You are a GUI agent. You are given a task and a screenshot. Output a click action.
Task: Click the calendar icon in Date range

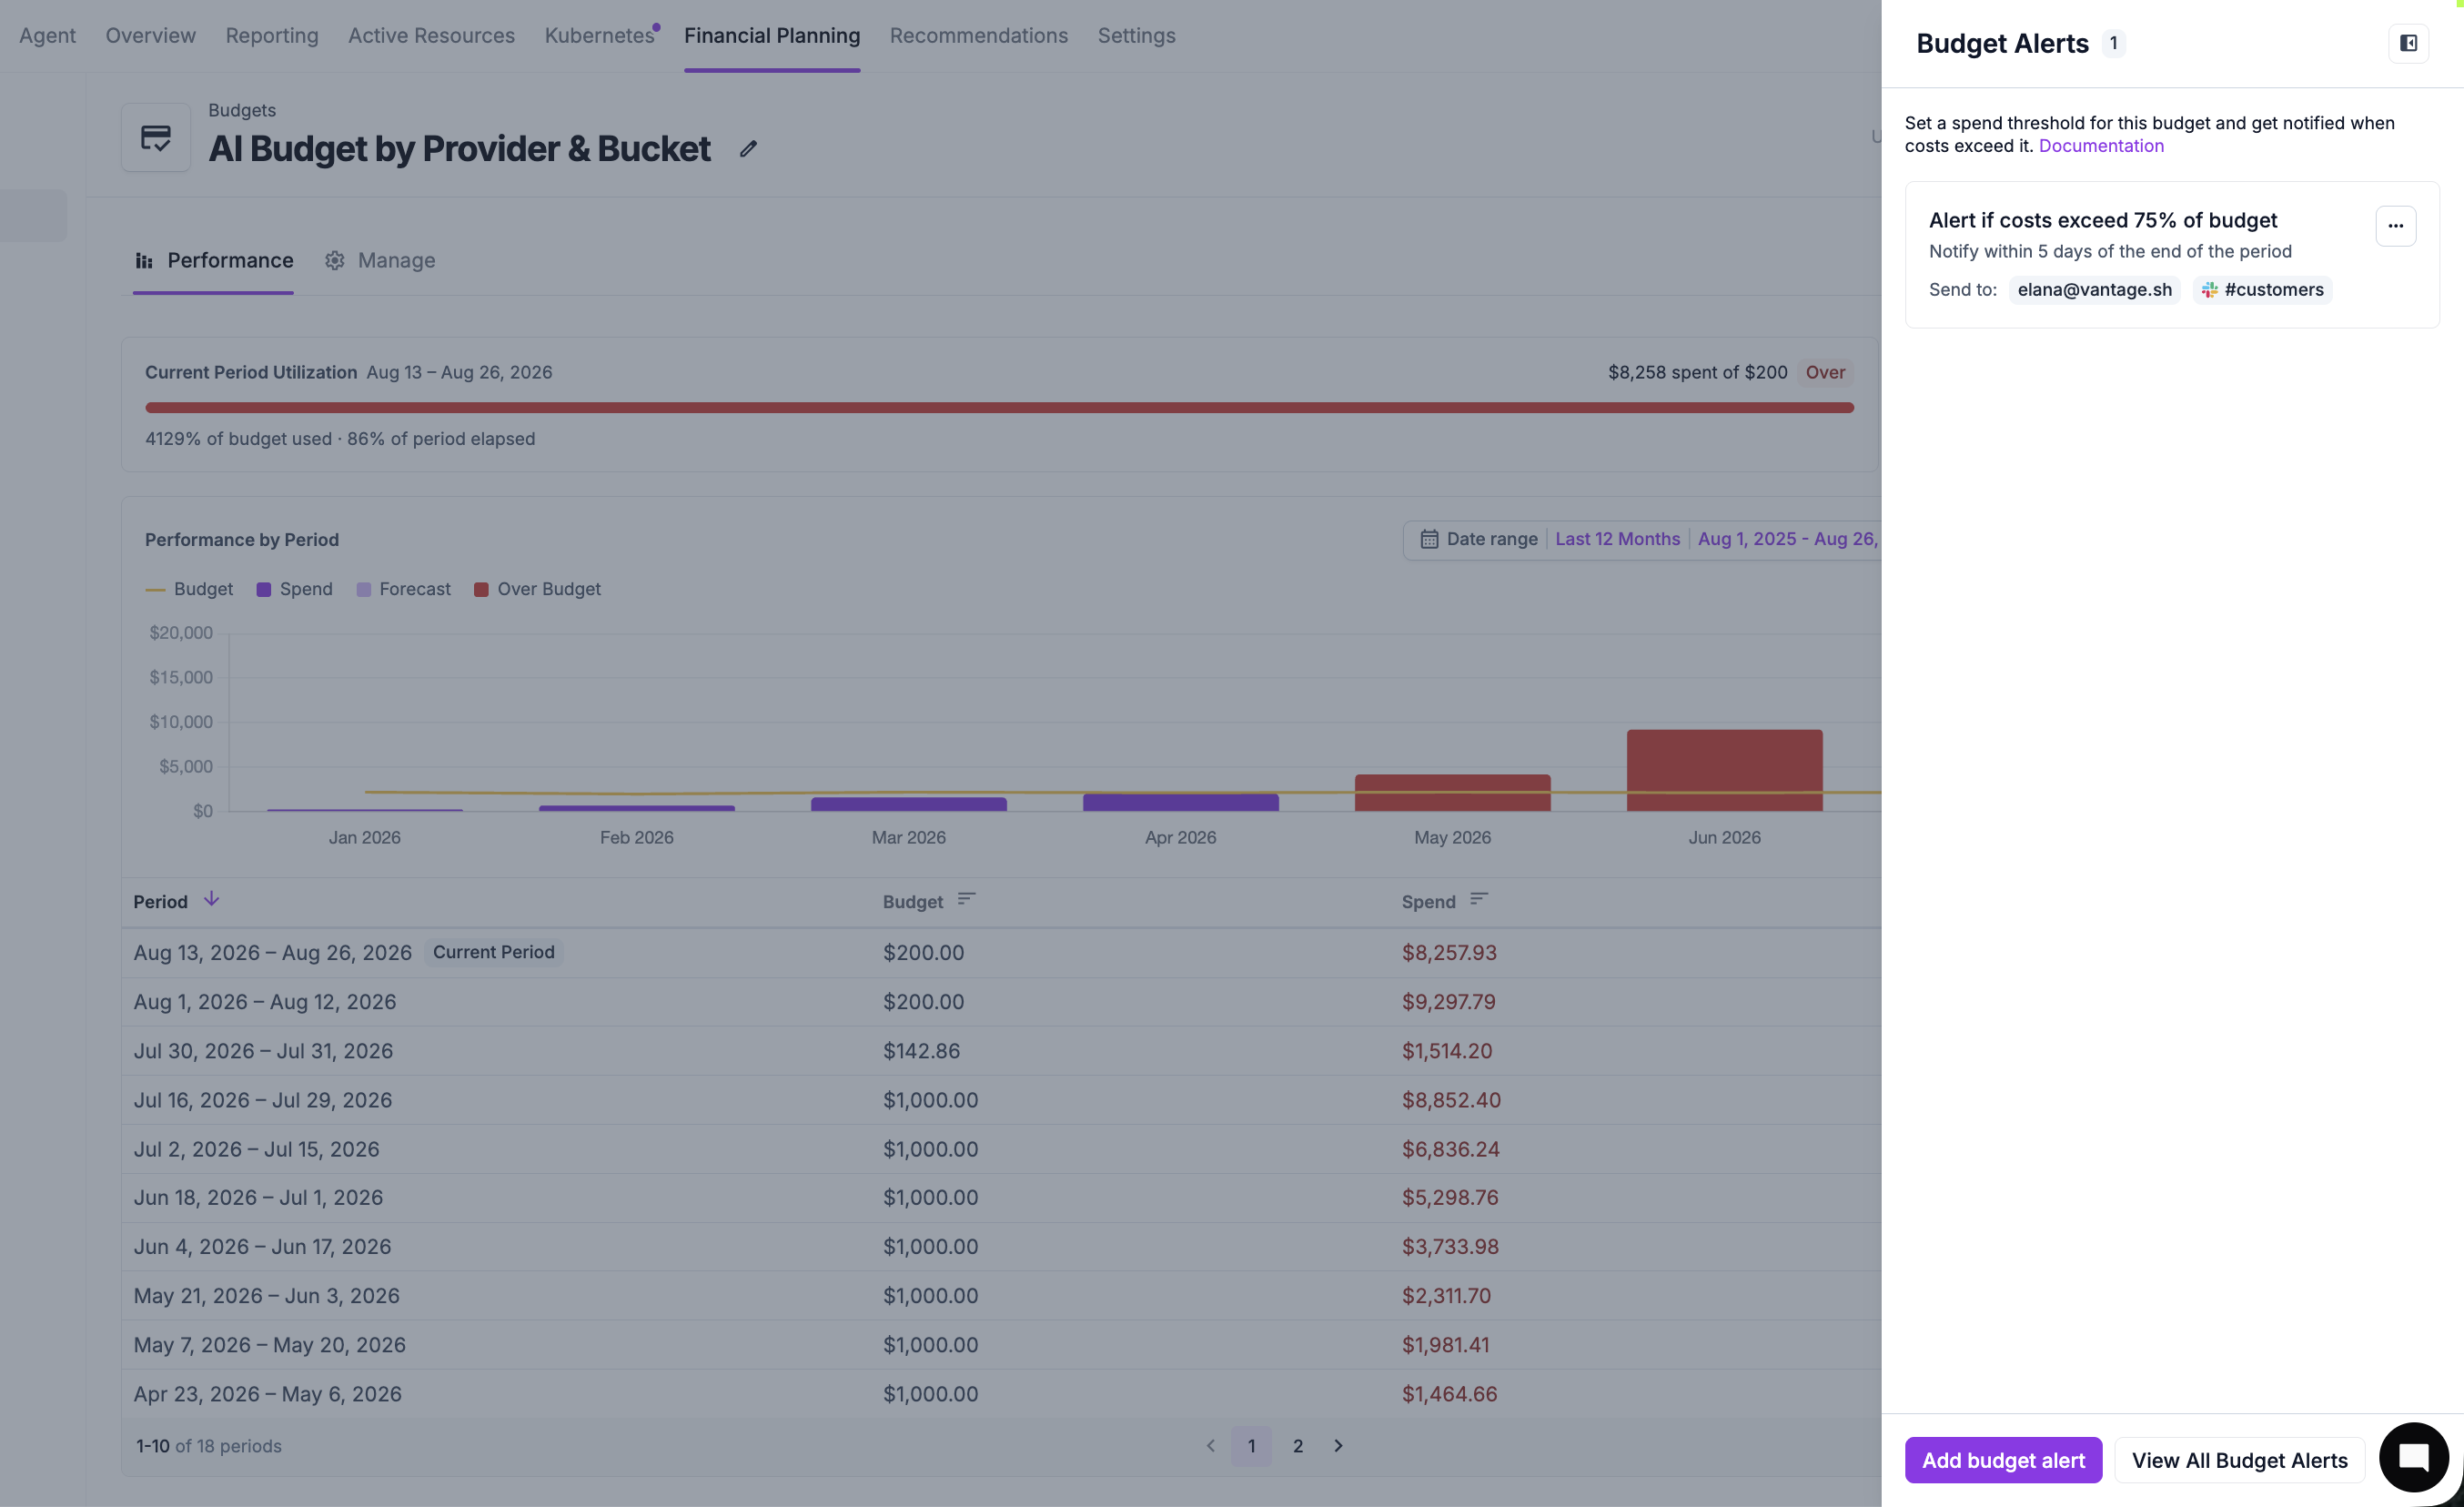pyautogui.click(x=1429, y=539)
